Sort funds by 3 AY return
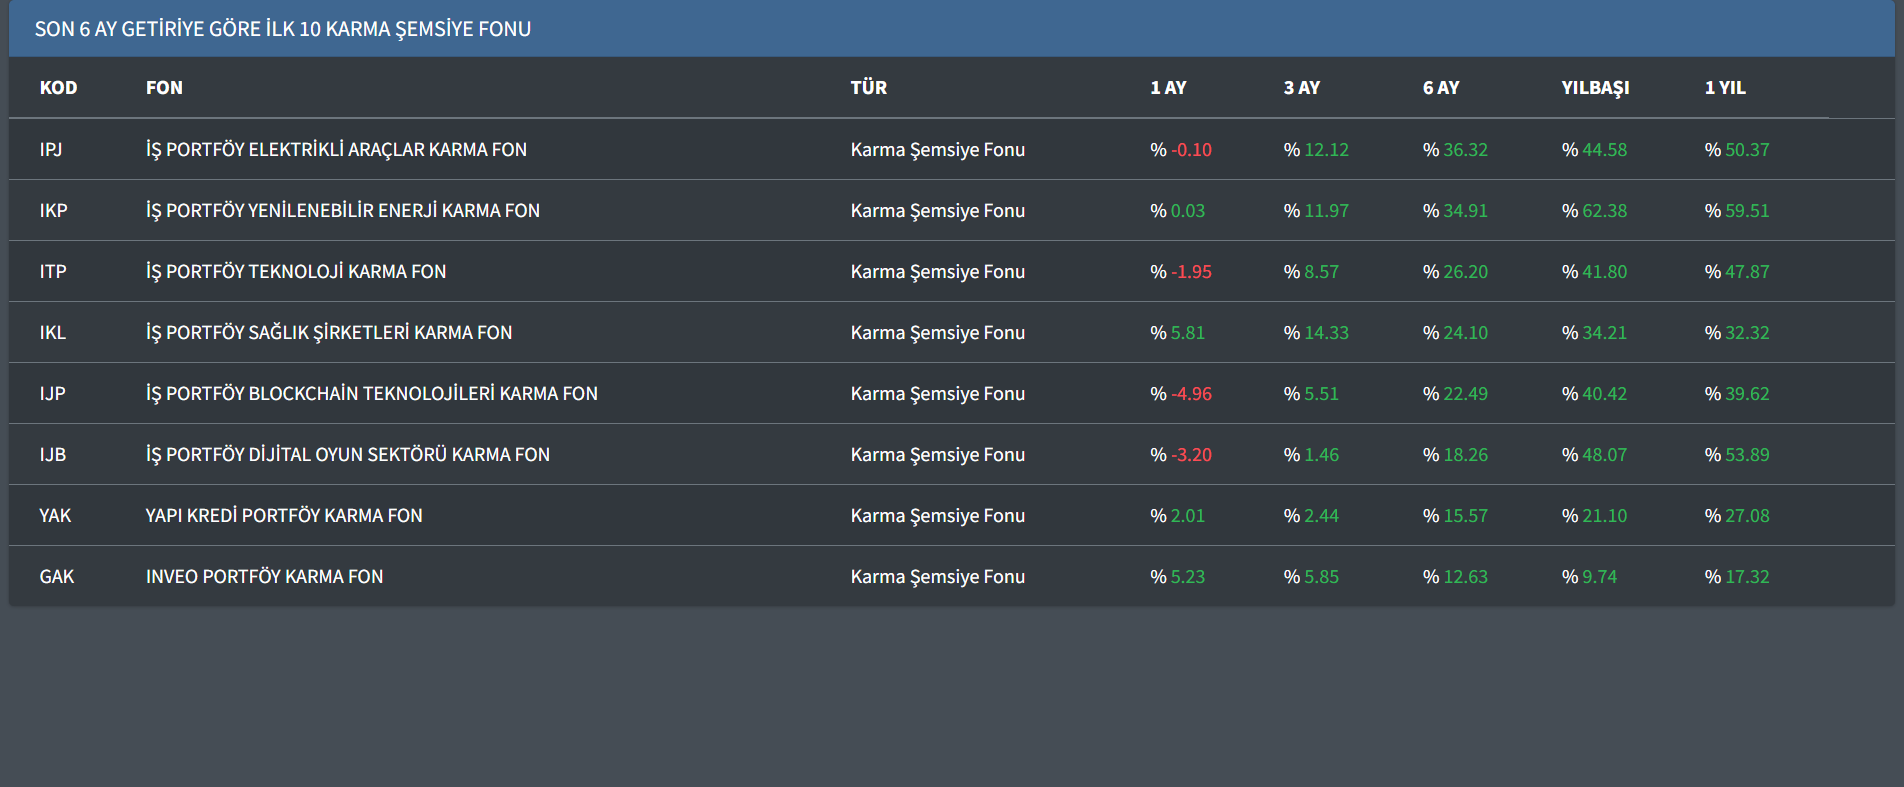 [1301, 88]
